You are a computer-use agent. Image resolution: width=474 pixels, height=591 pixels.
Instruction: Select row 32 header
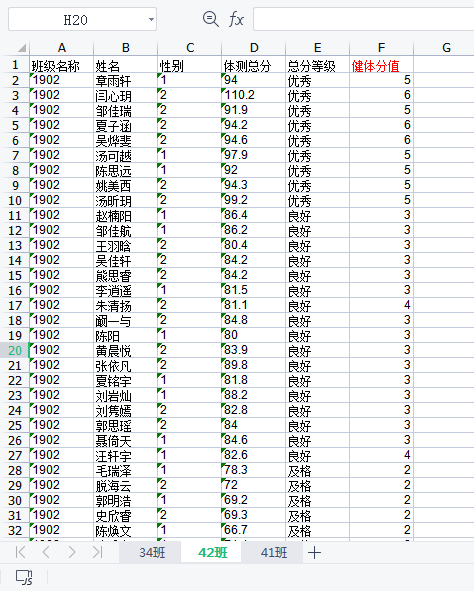pos(15,531)
